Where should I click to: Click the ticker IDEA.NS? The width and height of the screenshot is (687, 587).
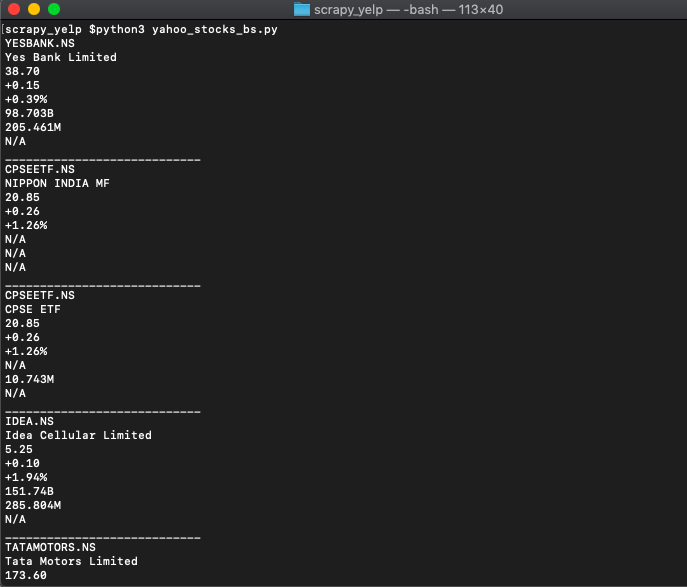29,421
